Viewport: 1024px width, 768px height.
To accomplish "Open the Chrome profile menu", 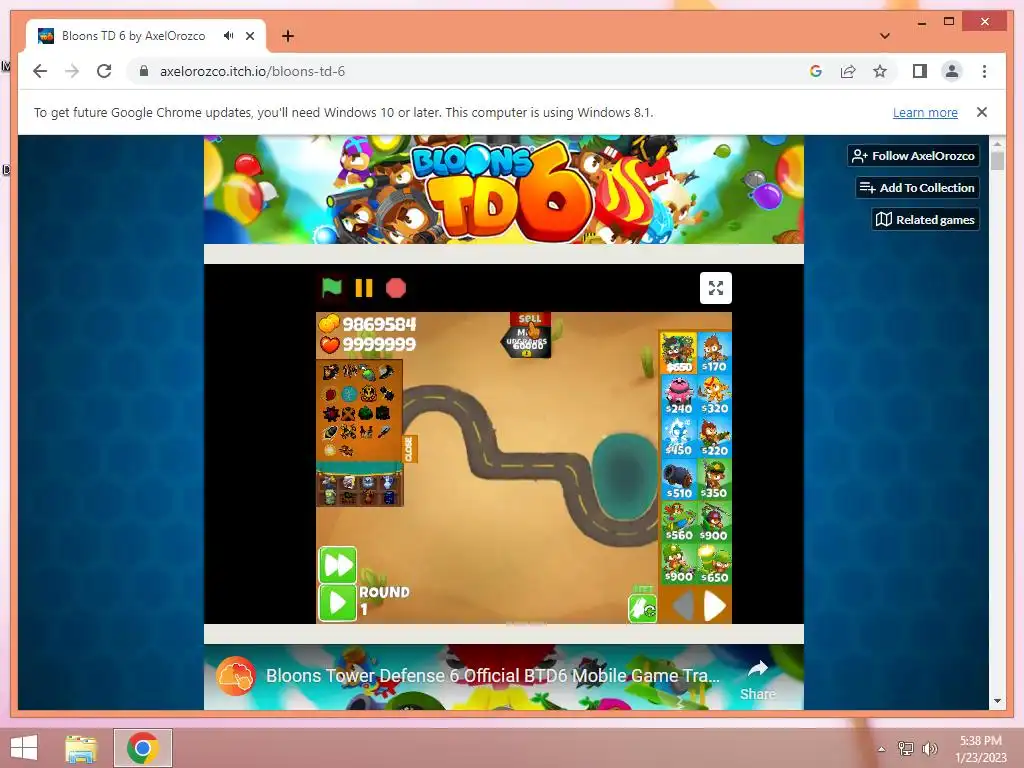I will [x=952, y=71].
